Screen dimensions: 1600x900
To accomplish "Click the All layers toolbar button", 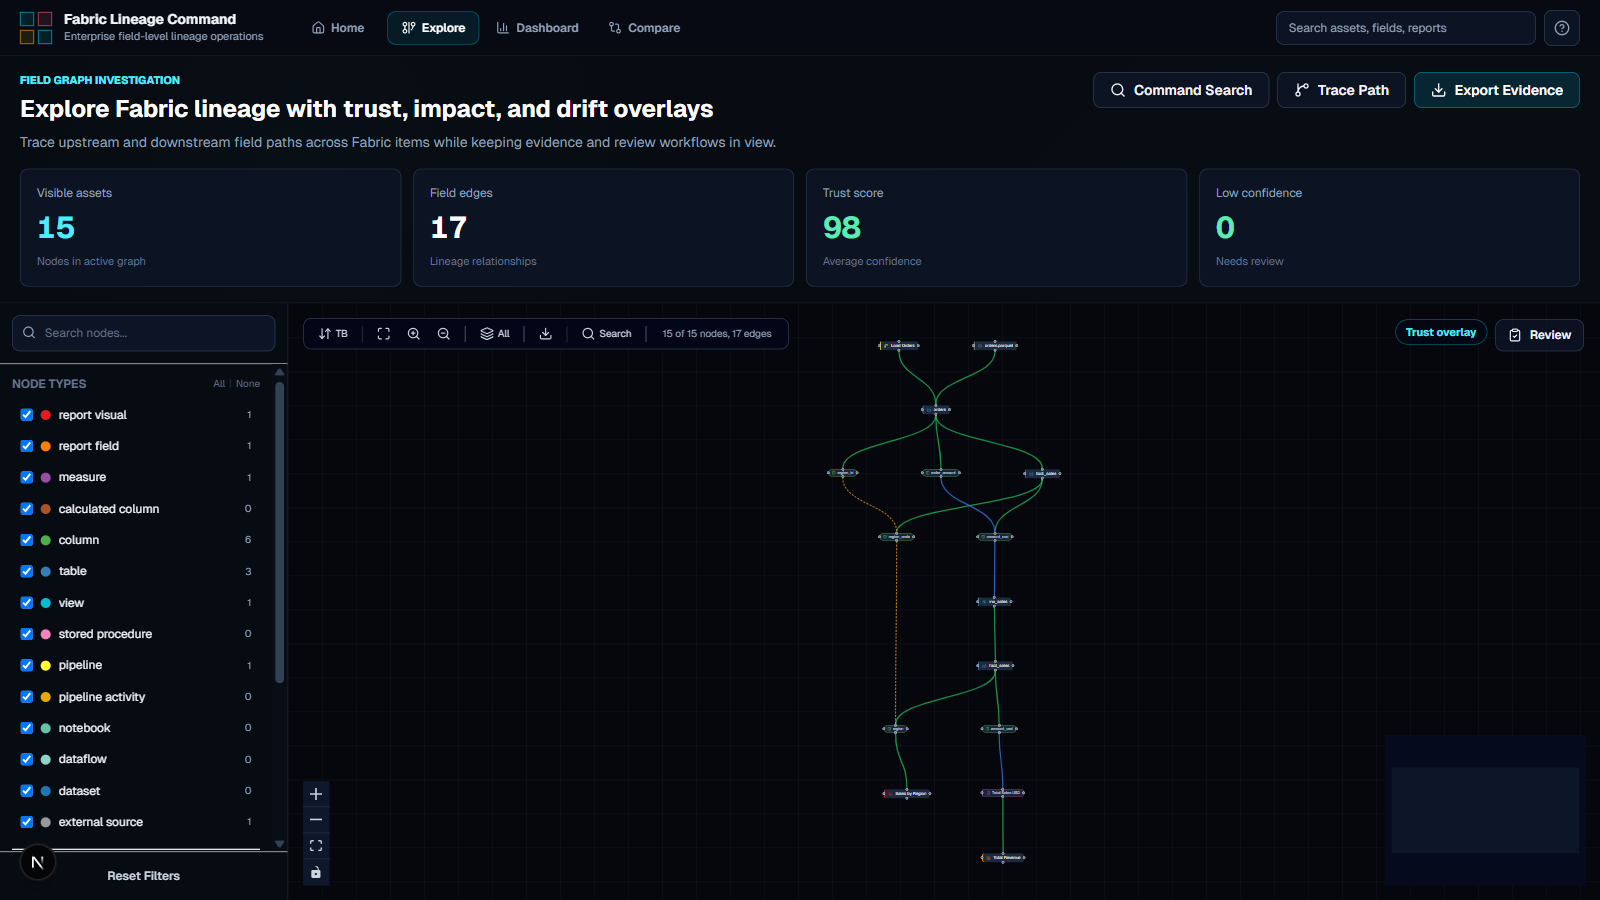I will pos(495,334).
